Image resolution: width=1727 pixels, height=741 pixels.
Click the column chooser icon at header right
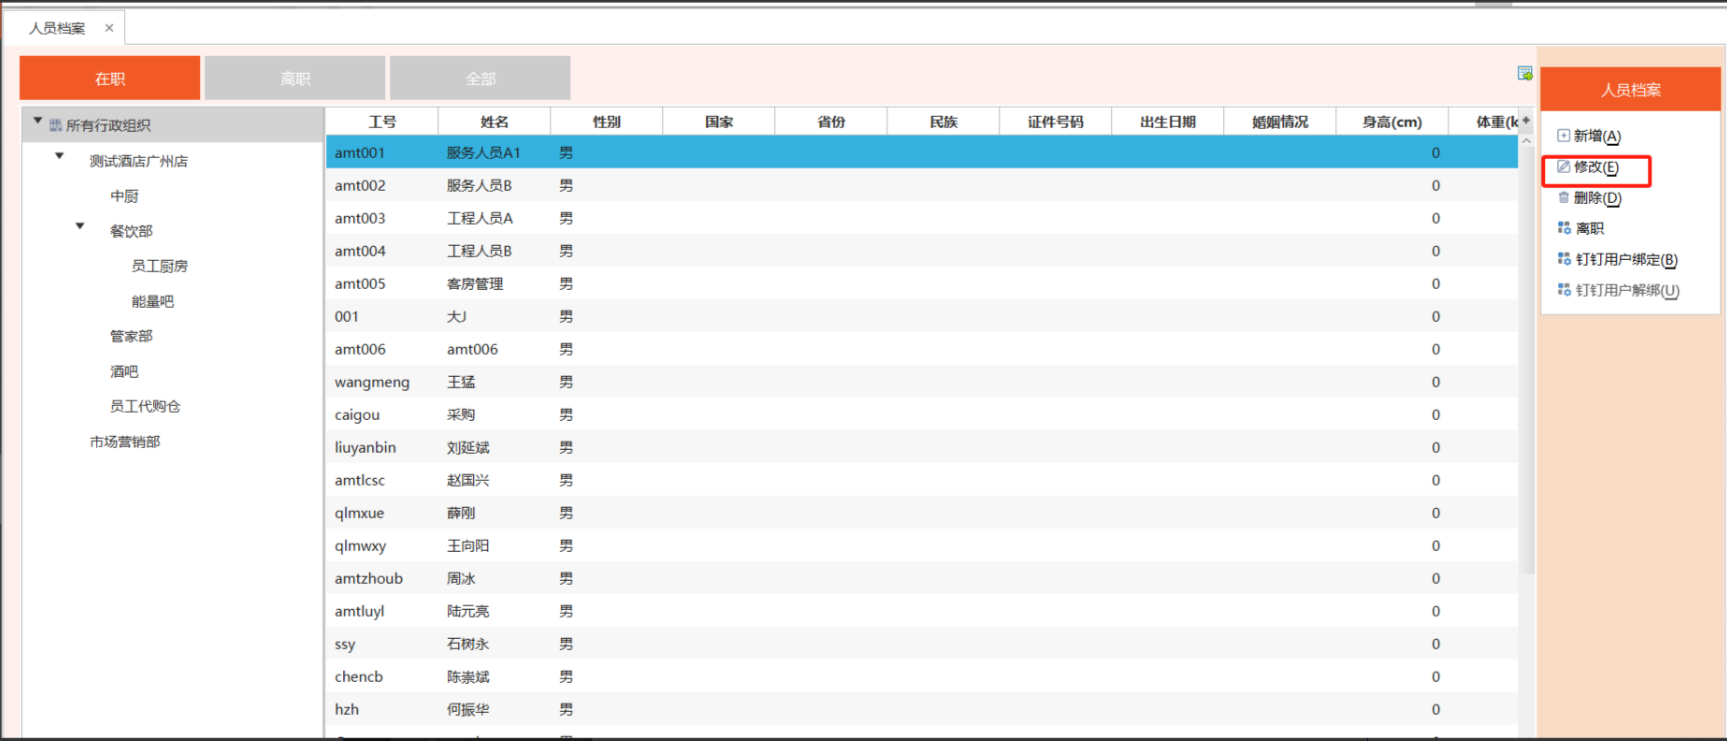[1526, 121]
